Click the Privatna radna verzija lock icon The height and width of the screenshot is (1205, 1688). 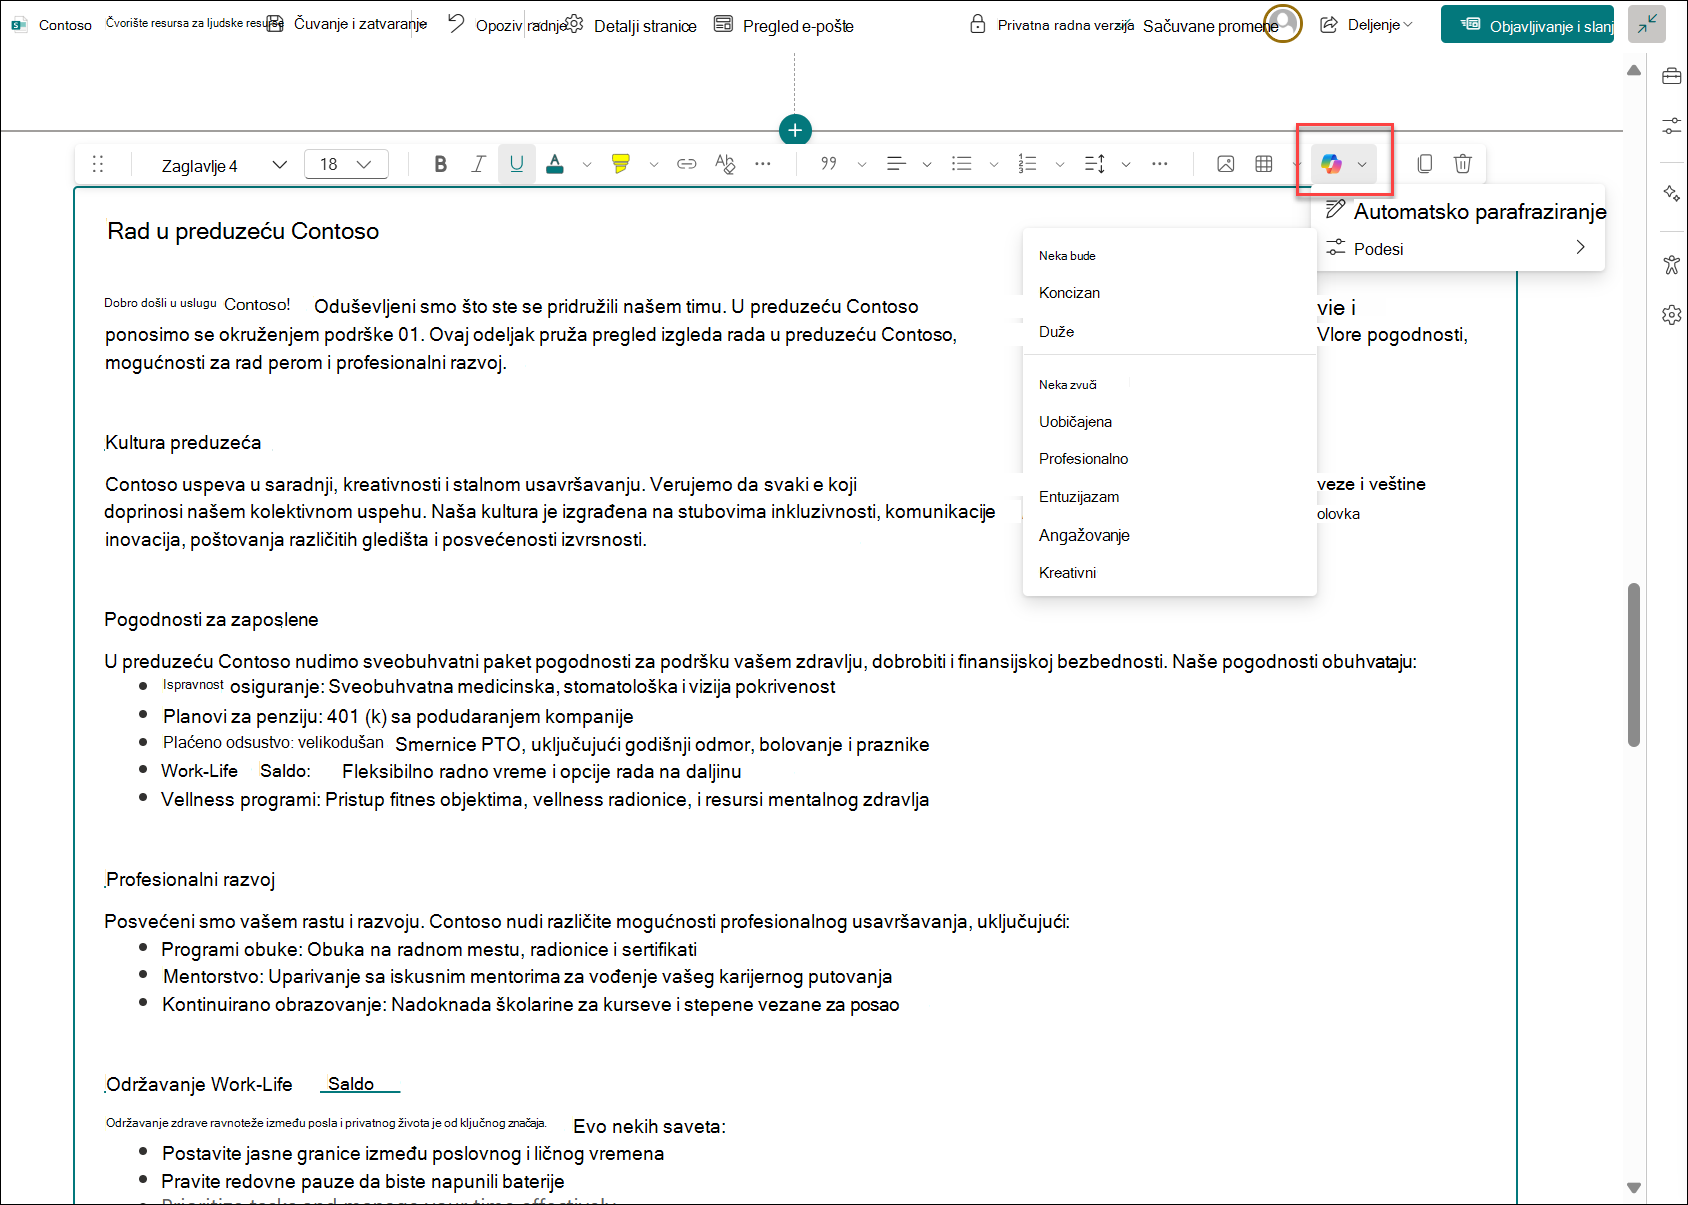point(977,24)
